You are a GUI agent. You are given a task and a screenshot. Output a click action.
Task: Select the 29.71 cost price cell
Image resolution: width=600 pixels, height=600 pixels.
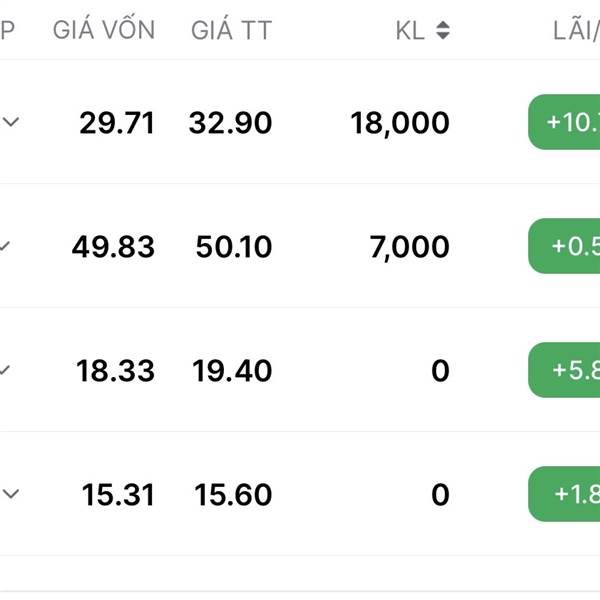[117, 123]
